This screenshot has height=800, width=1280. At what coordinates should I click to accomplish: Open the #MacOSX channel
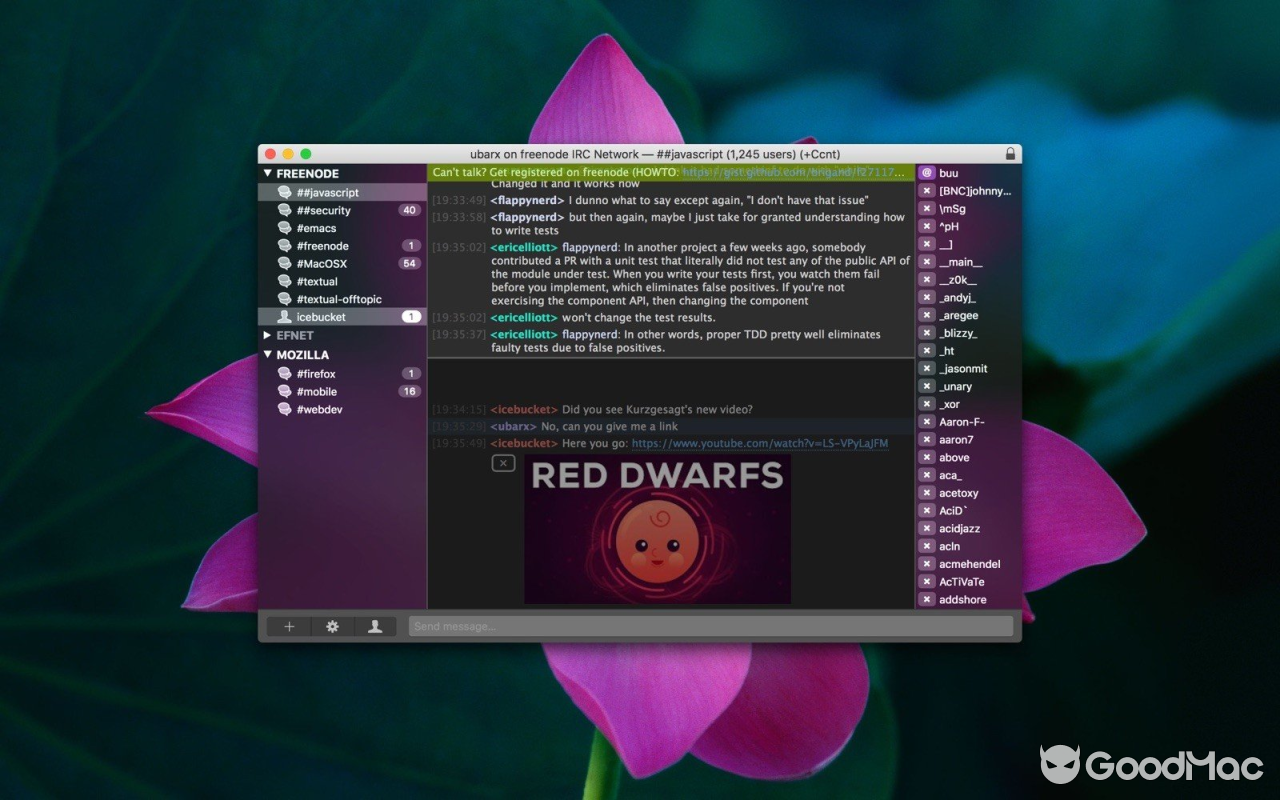322,263
